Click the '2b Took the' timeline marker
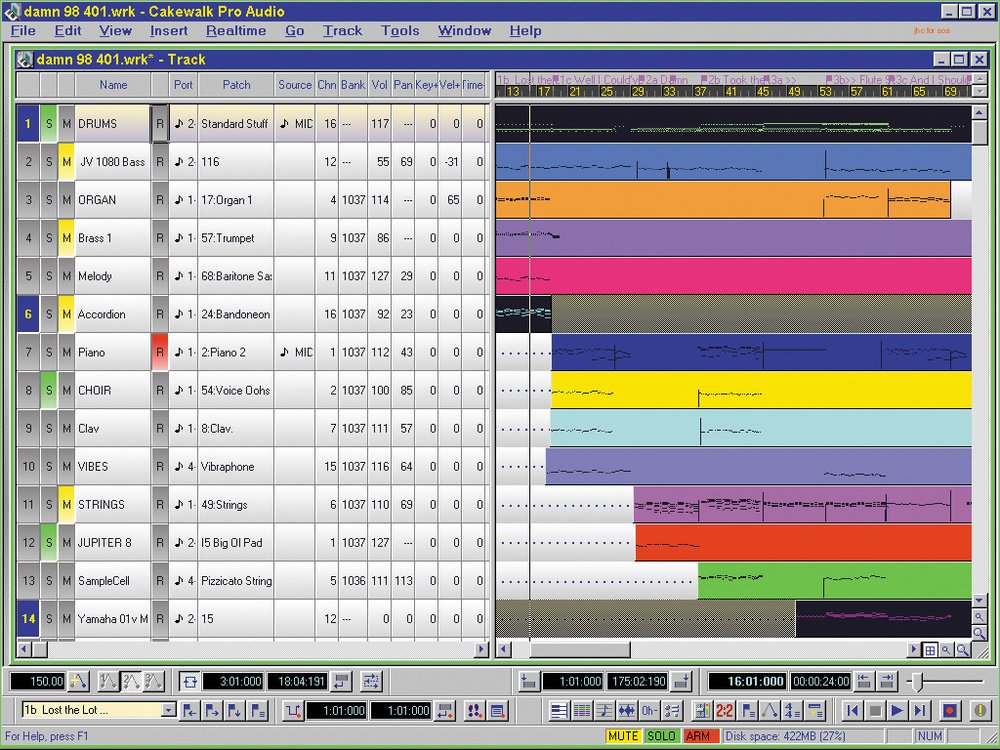The image size is (1000, 750). pyautogui.click(x=733, y=80)
